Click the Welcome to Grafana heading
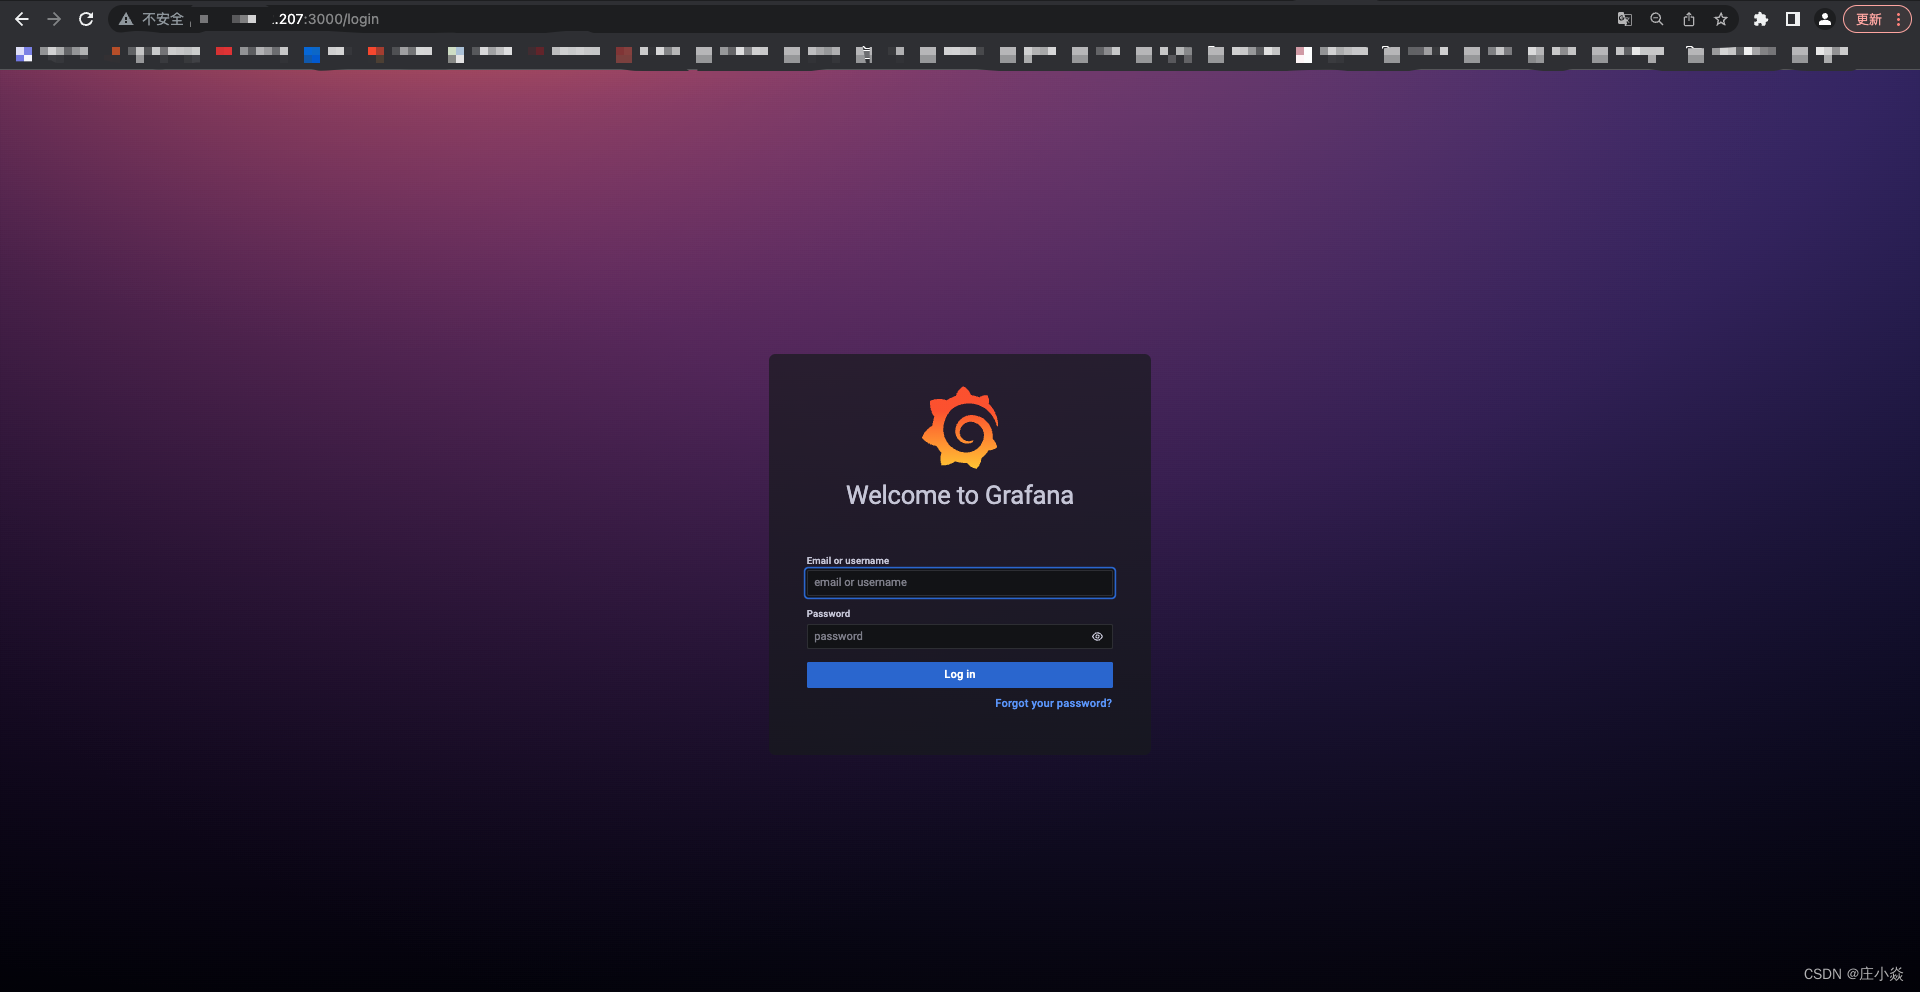 [960, 496]
